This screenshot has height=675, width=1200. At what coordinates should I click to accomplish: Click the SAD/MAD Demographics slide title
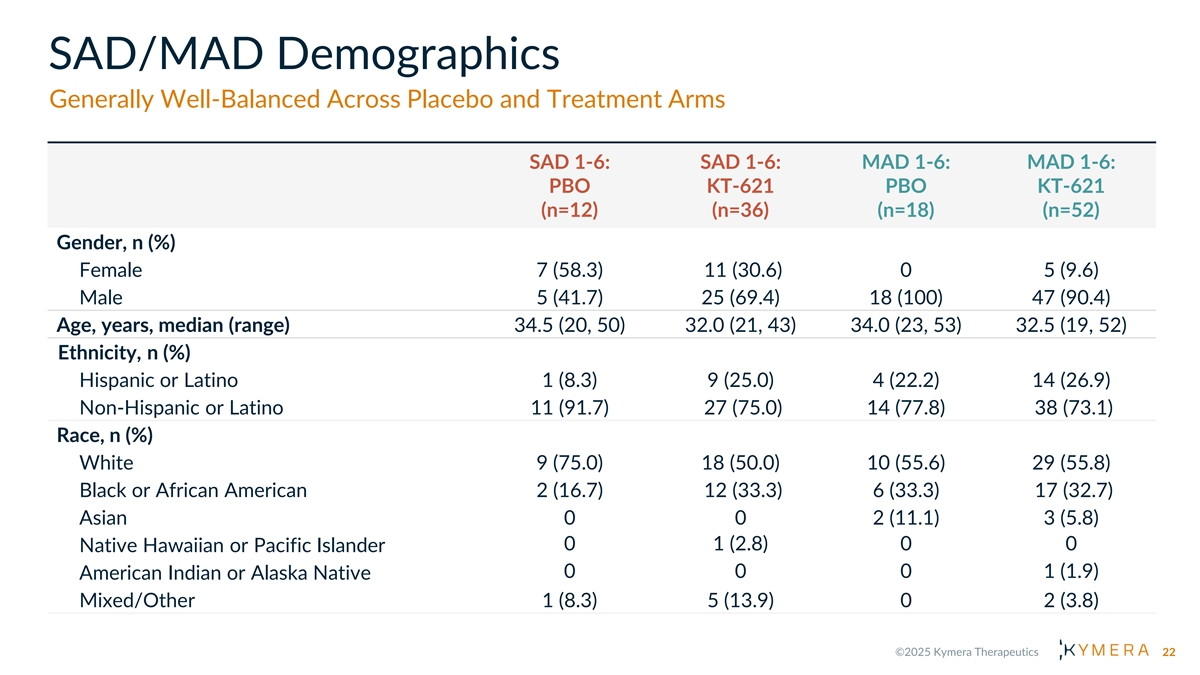click(x=303, y=54)
